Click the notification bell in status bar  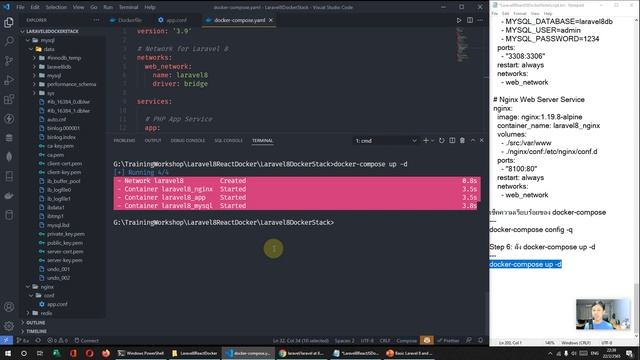coord(480,340)
